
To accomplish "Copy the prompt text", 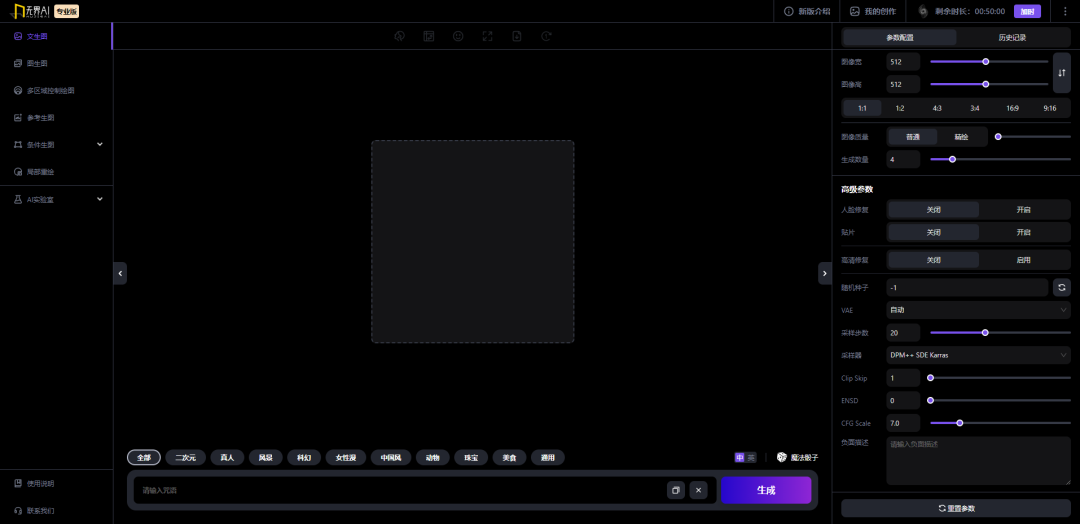I will click(x=676, y=490).
